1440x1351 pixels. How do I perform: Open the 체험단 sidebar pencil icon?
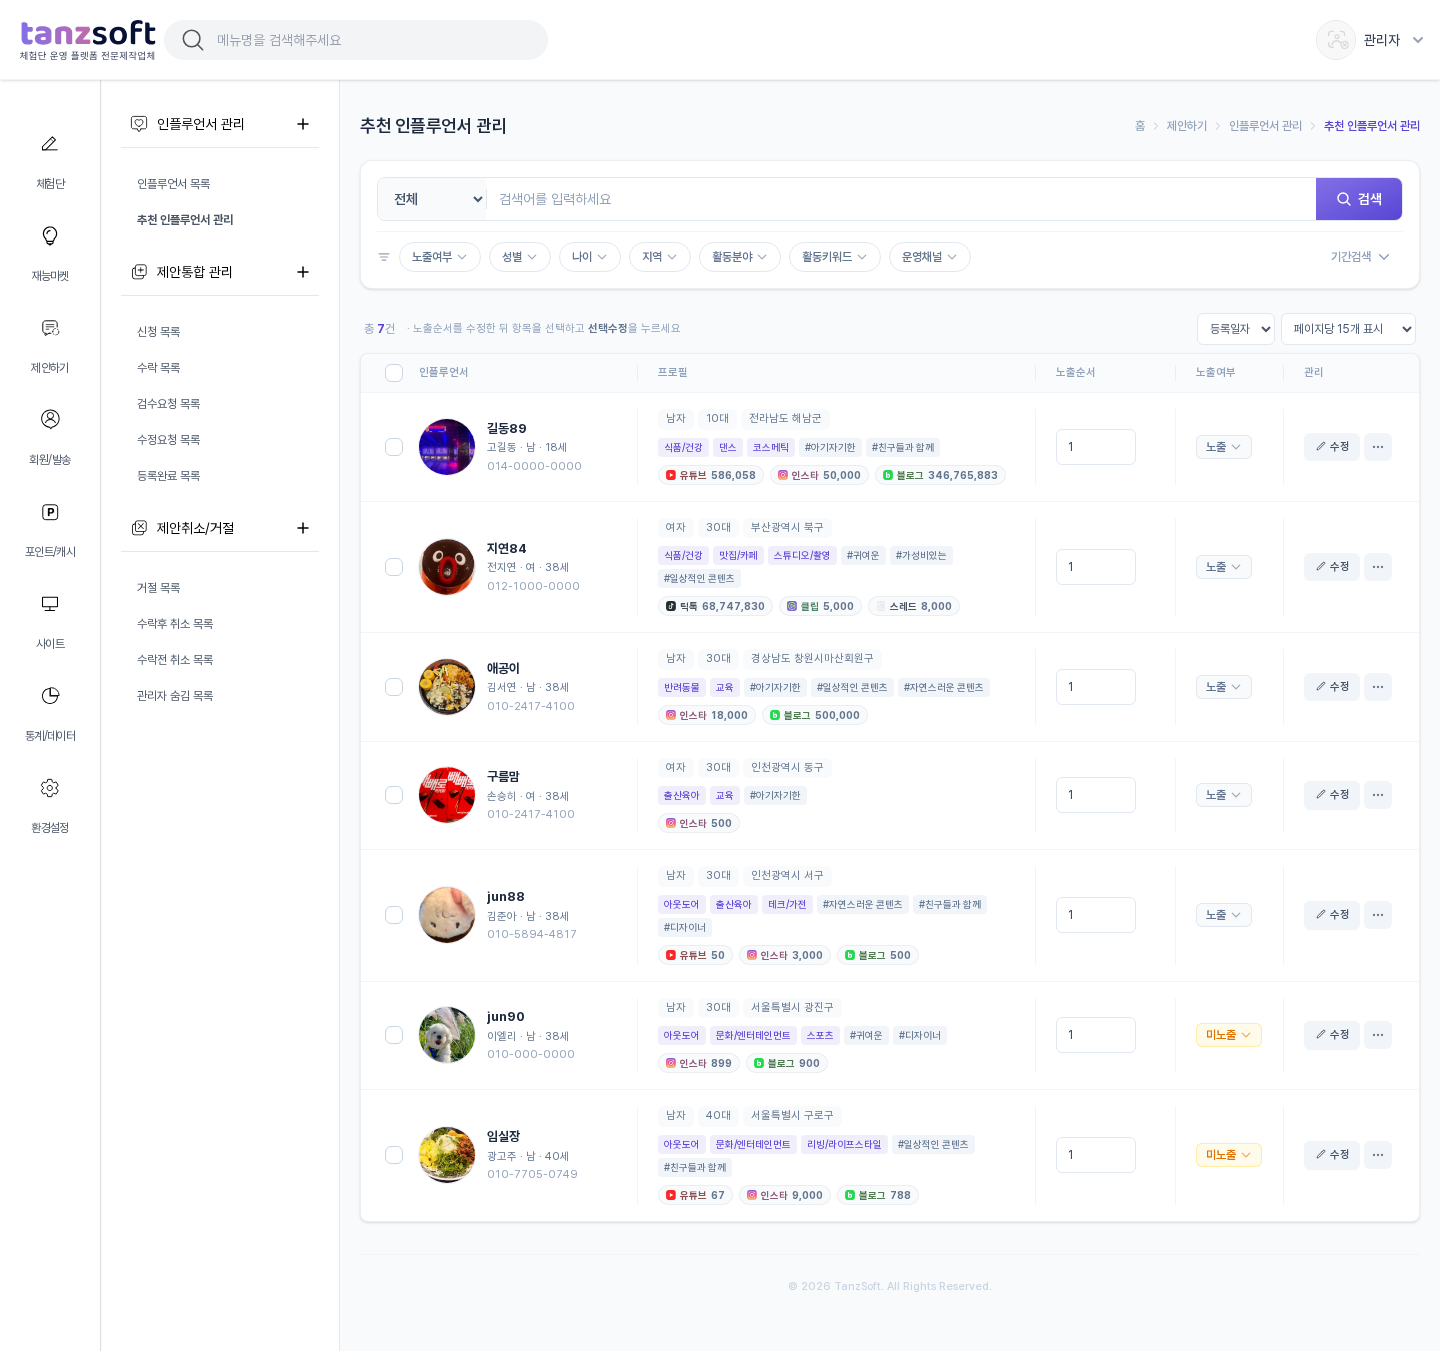[50, 144]
